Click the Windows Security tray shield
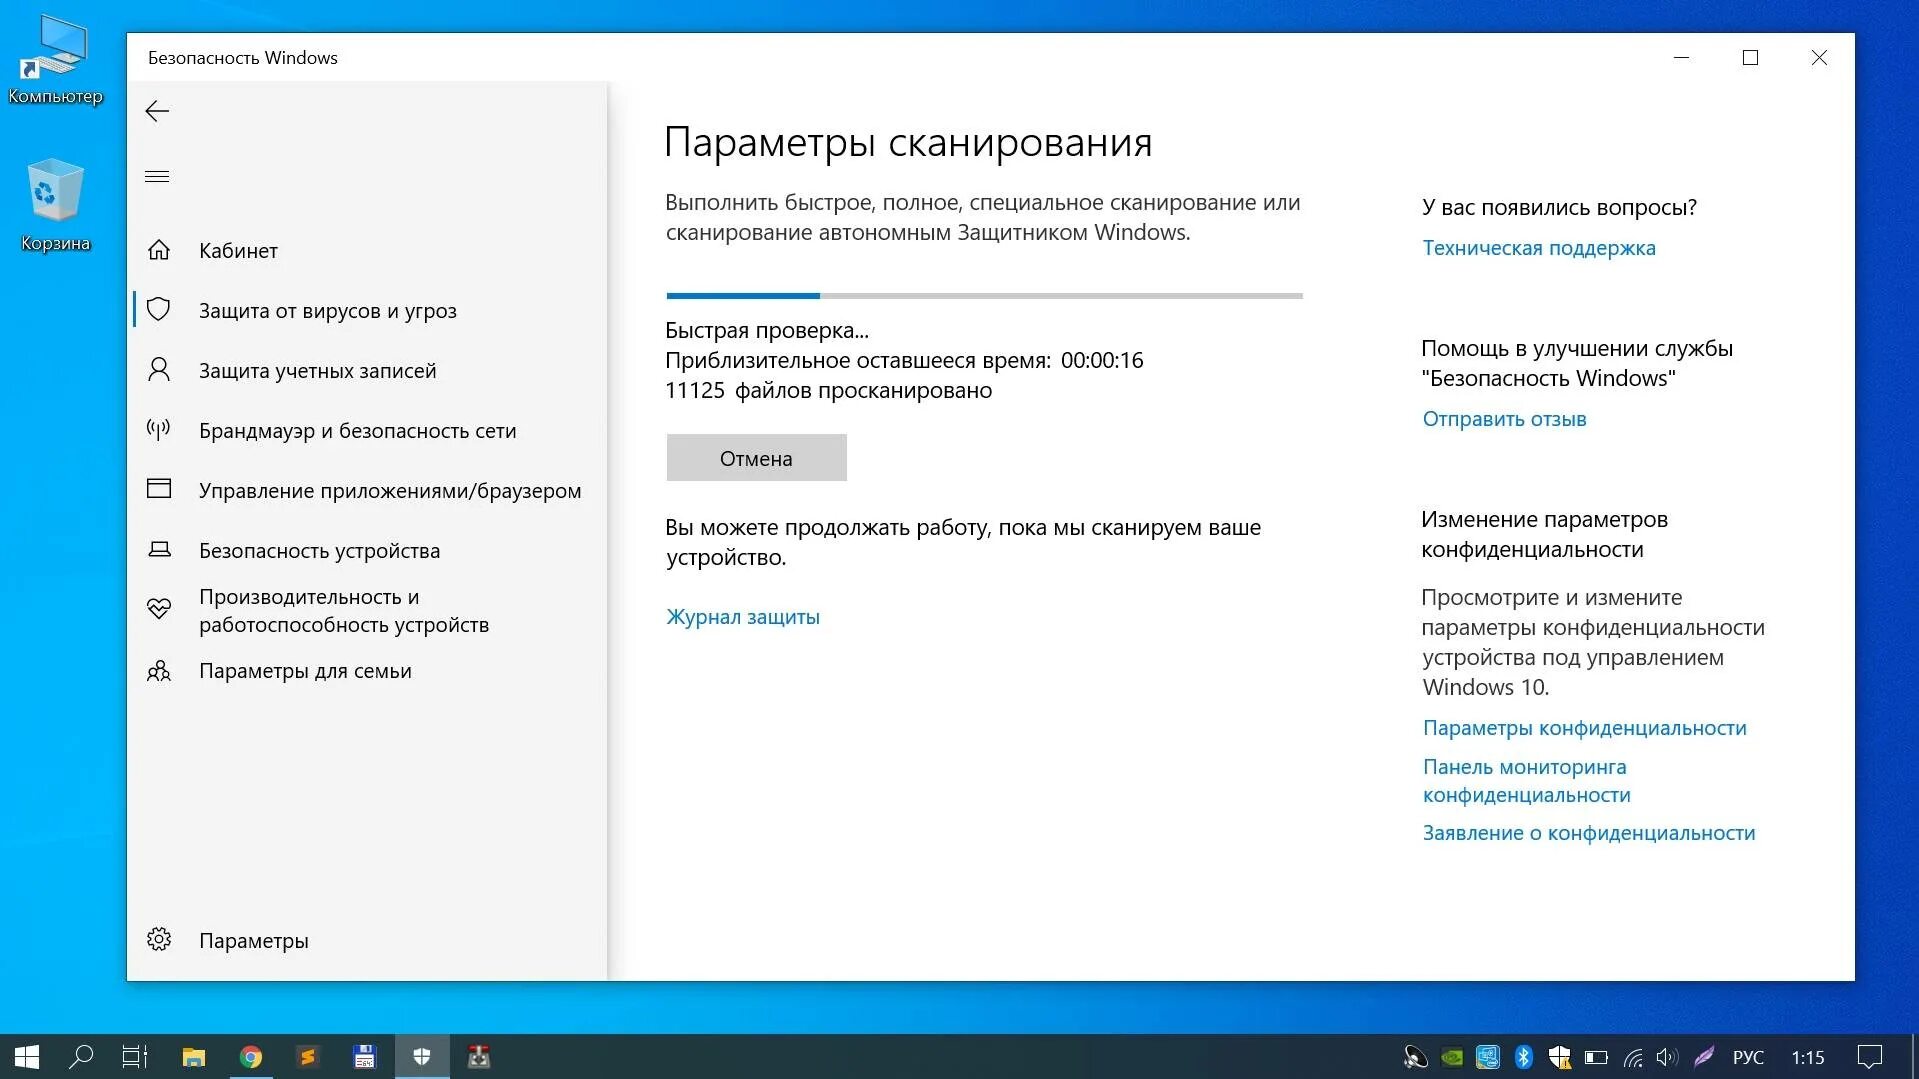 [1559, 1057]
